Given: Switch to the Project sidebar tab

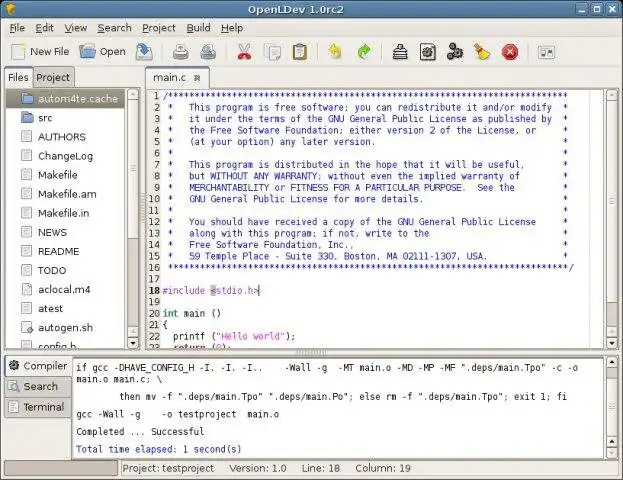Looking at the screenshot, I should pyautogui.click(x=53, y=77).
